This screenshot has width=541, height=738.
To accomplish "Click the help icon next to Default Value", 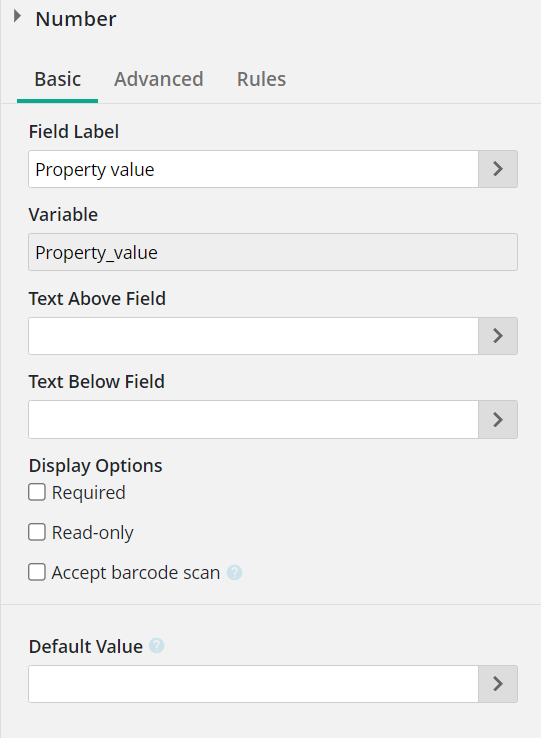I will (x=156, y=646).
